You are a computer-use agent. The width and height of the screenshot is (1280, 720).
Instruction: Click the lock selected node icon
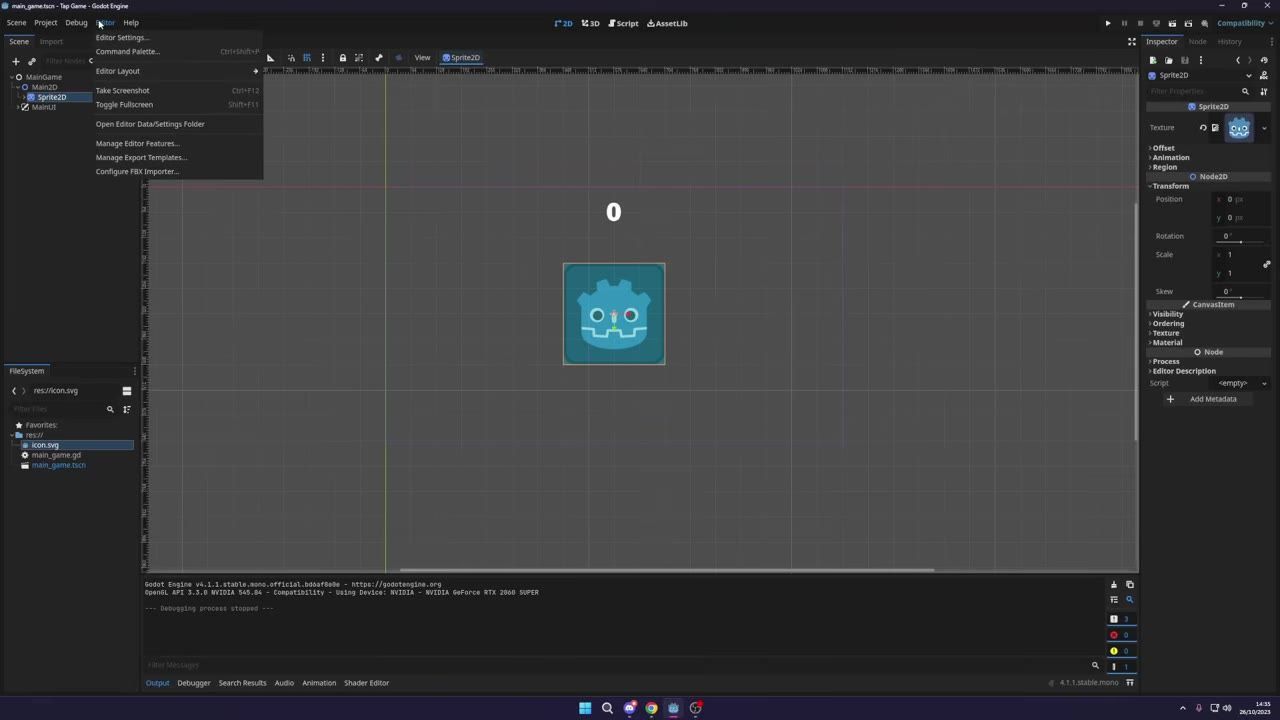pos(342,58)
